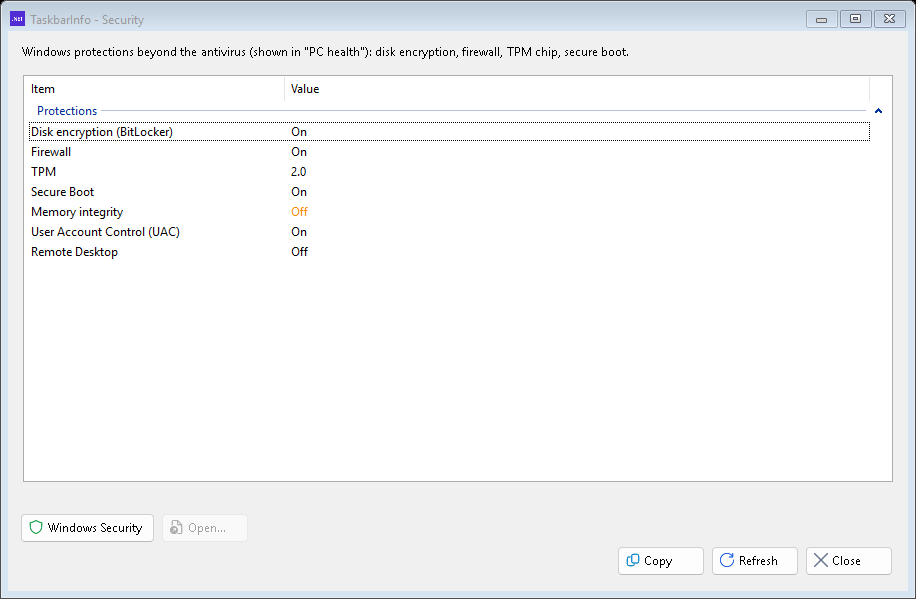Click the grayed Open file icon
This screenshot has height=599, width=916.
point(176,528)
